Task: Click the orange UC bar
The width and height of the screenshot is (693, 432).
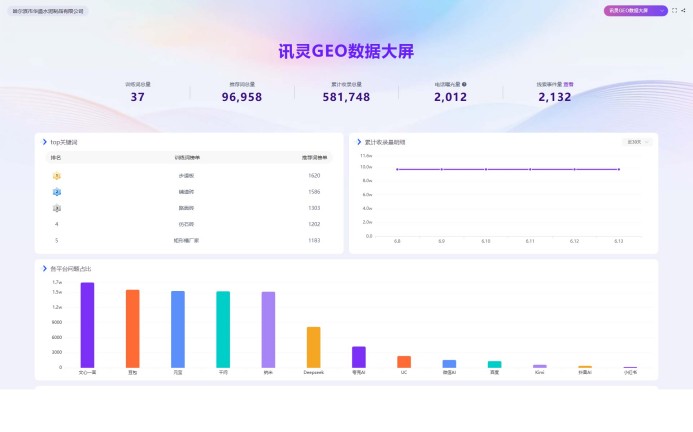Action: click(x=404, y=362)
